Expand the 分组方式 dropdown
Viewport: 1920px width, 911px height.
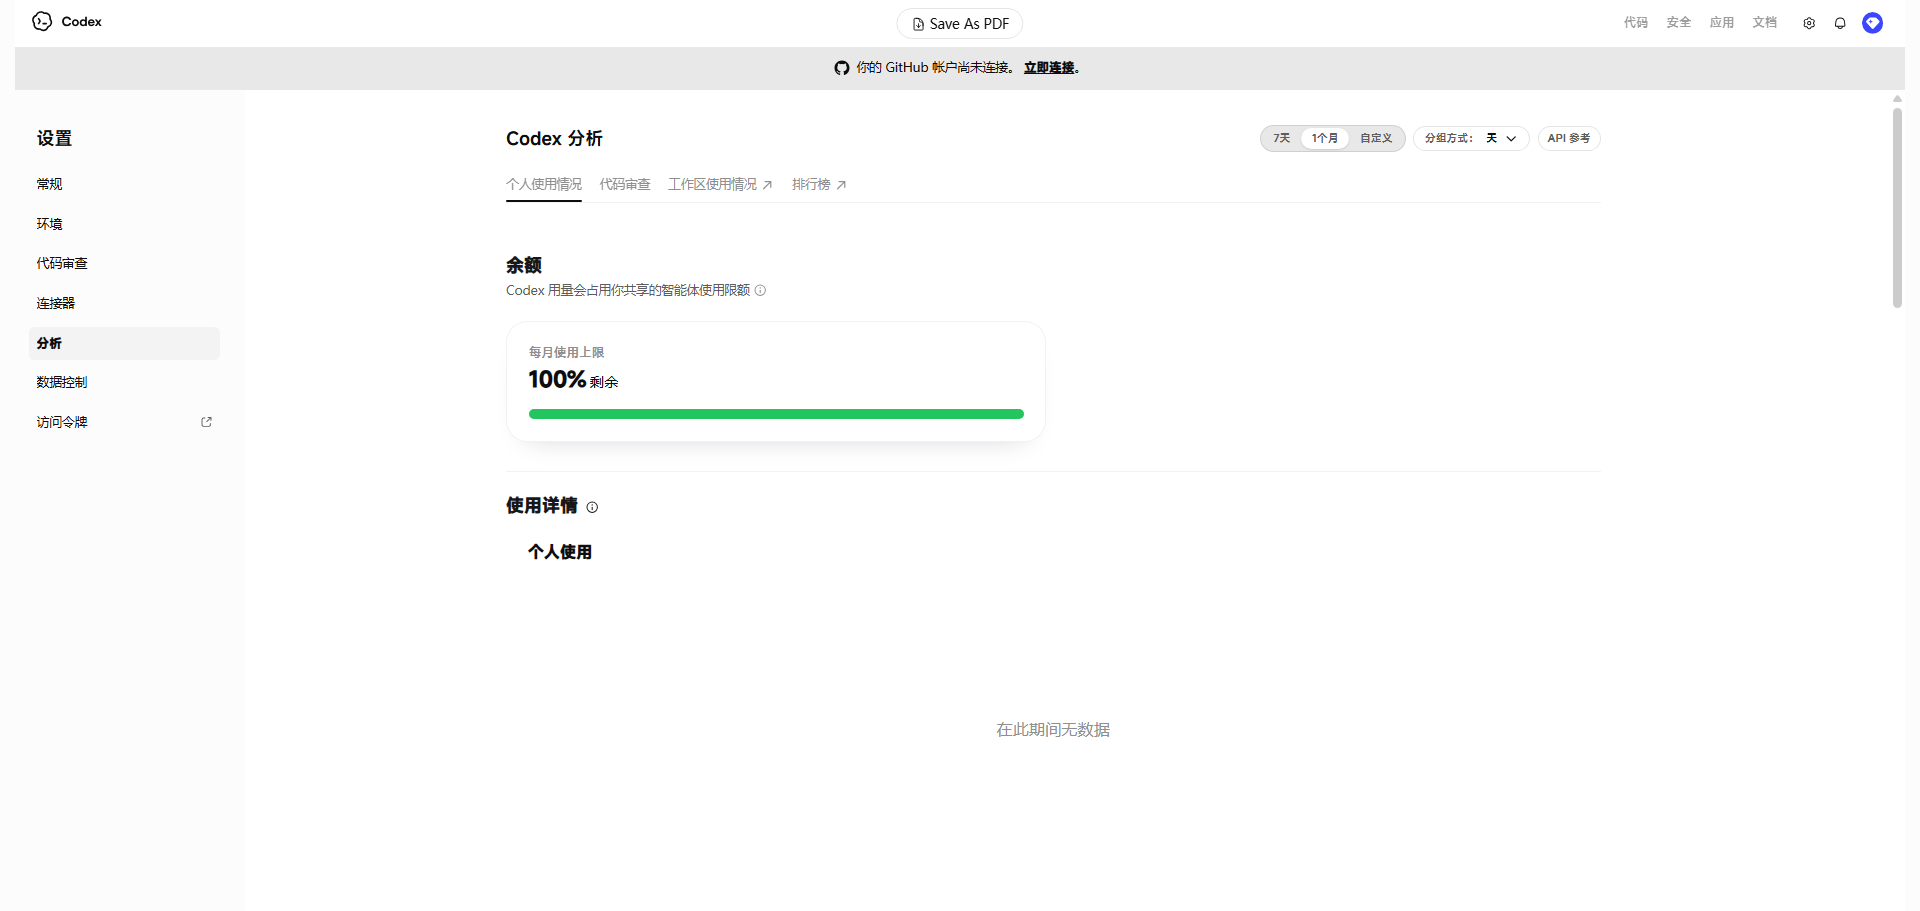(x=1471, y=138)
